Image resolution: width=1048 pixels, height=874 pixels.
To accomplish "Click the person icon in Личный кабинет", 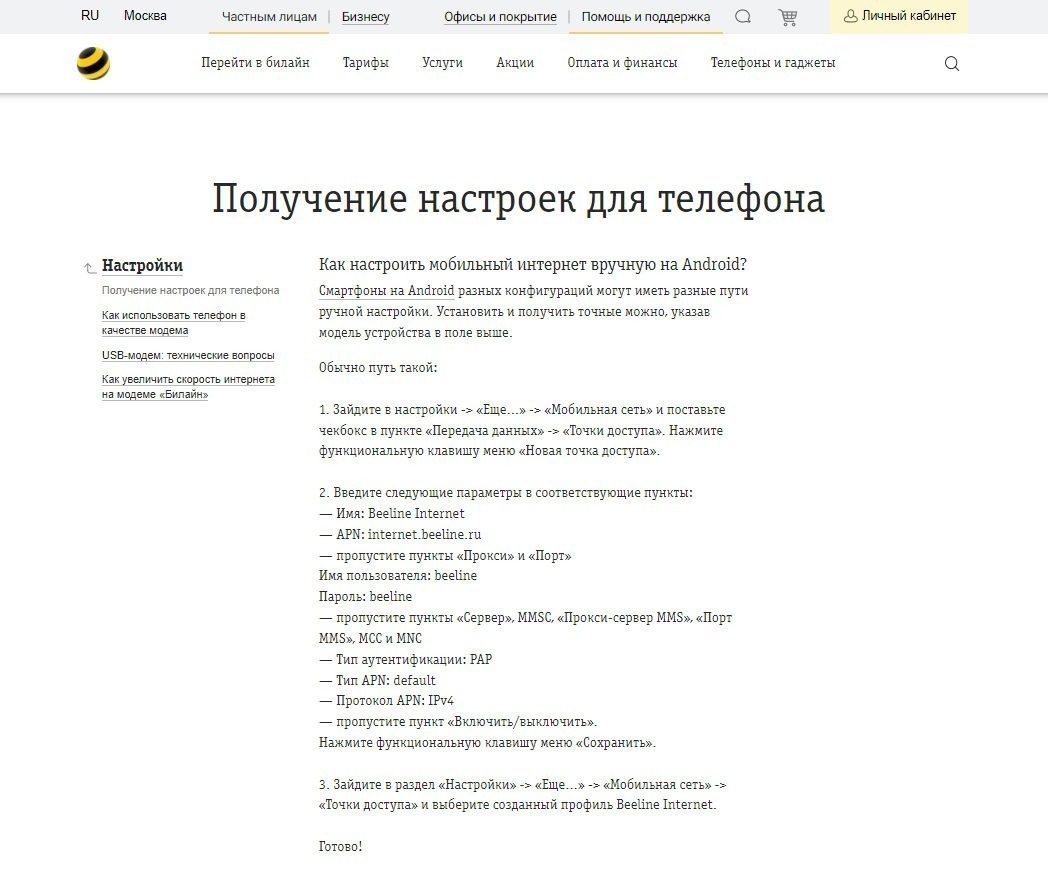I will (x=851, y=16).
